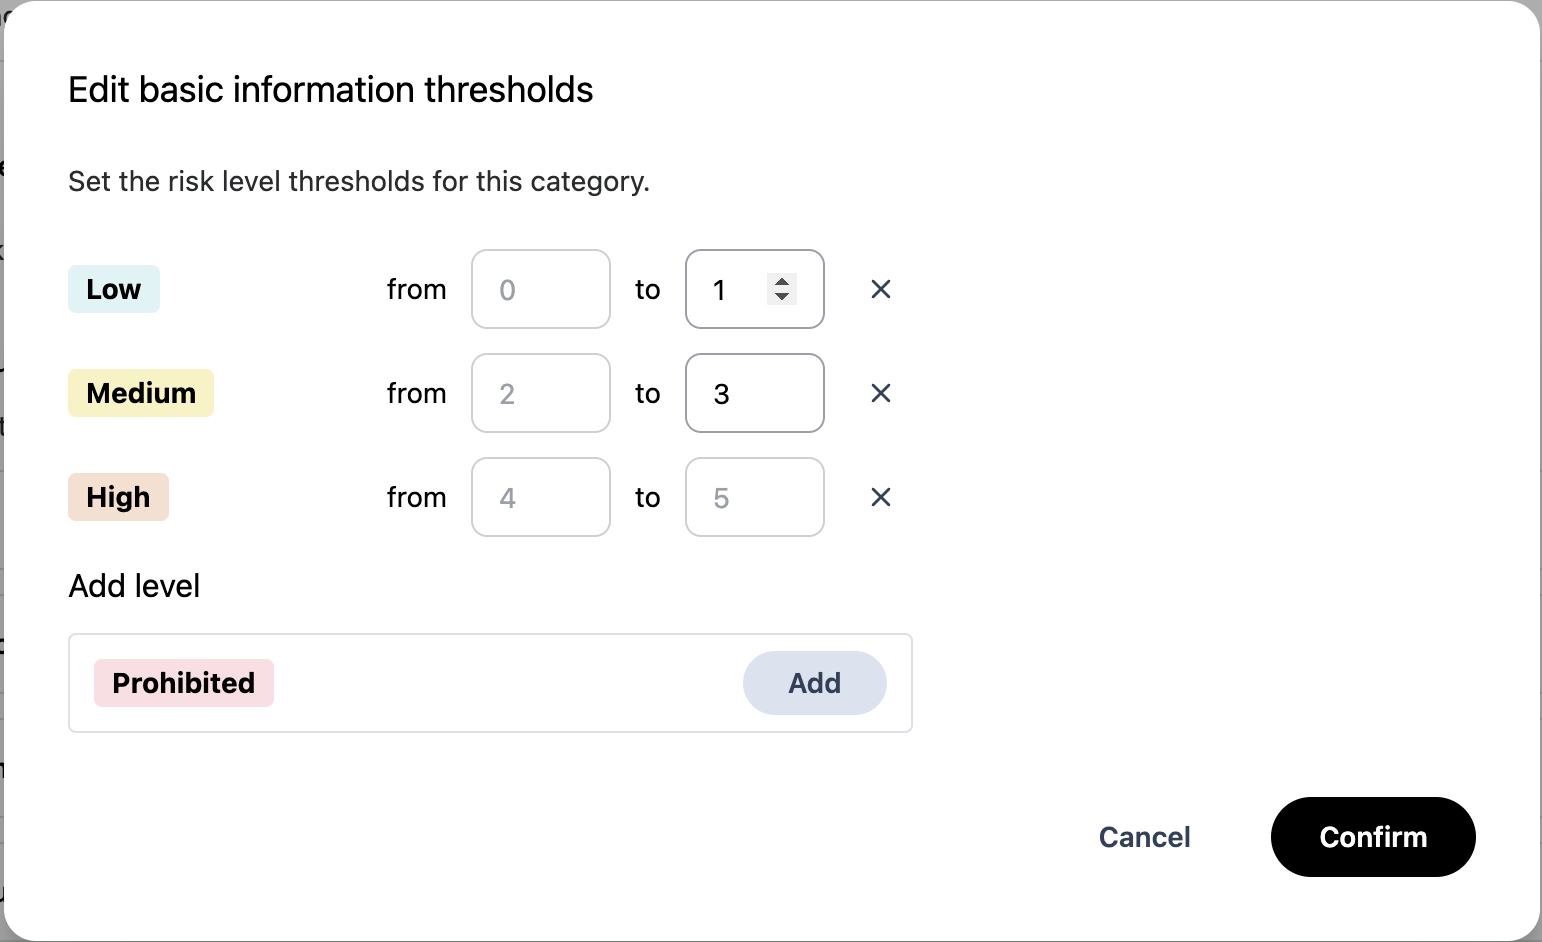Delete the High risk level row
Viewport: 1542px width, 942px height.
880,497
